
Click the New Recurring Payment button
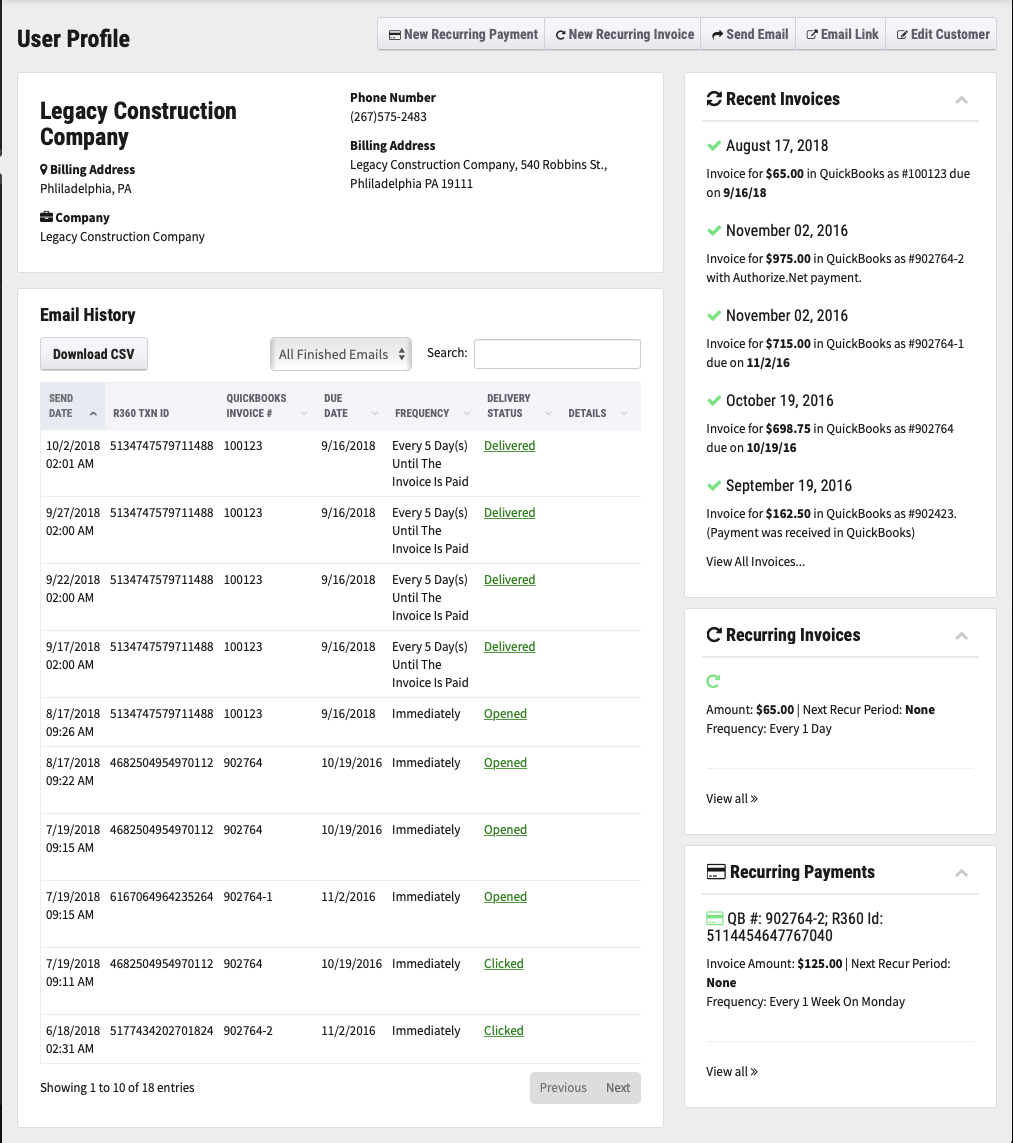click(x=461, y=34)
